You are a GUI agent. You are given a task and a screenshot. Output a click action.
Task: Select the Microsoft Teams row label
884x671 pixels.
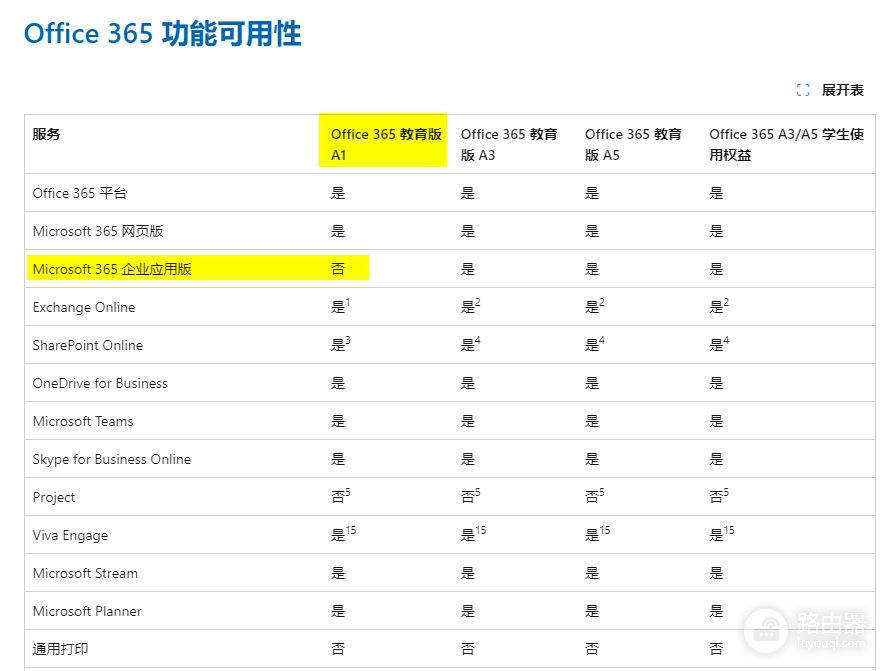[x=83, y=421]
